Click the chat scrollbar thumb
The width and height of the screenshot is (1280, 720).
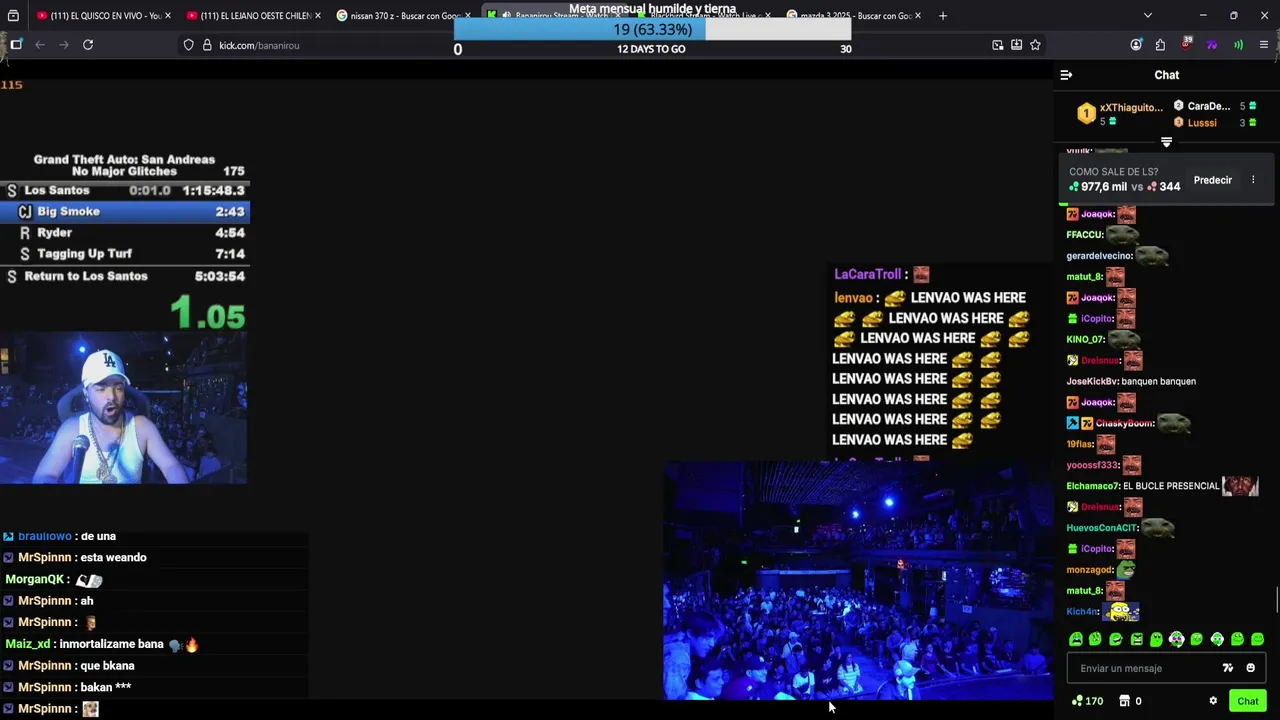(x=1277, y=600)
